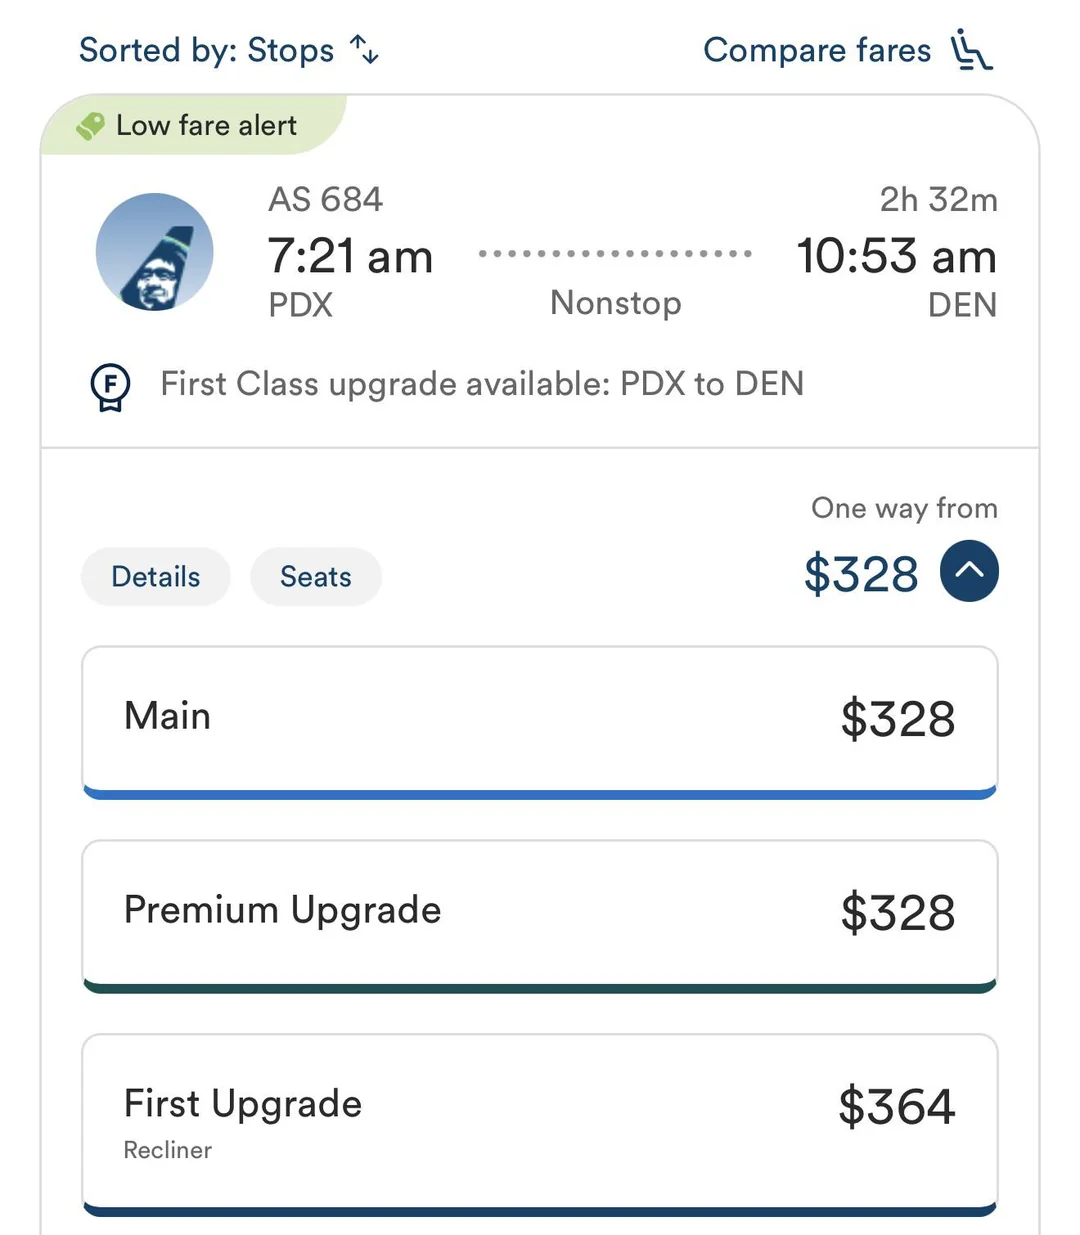Tap the Seats button

316,577
